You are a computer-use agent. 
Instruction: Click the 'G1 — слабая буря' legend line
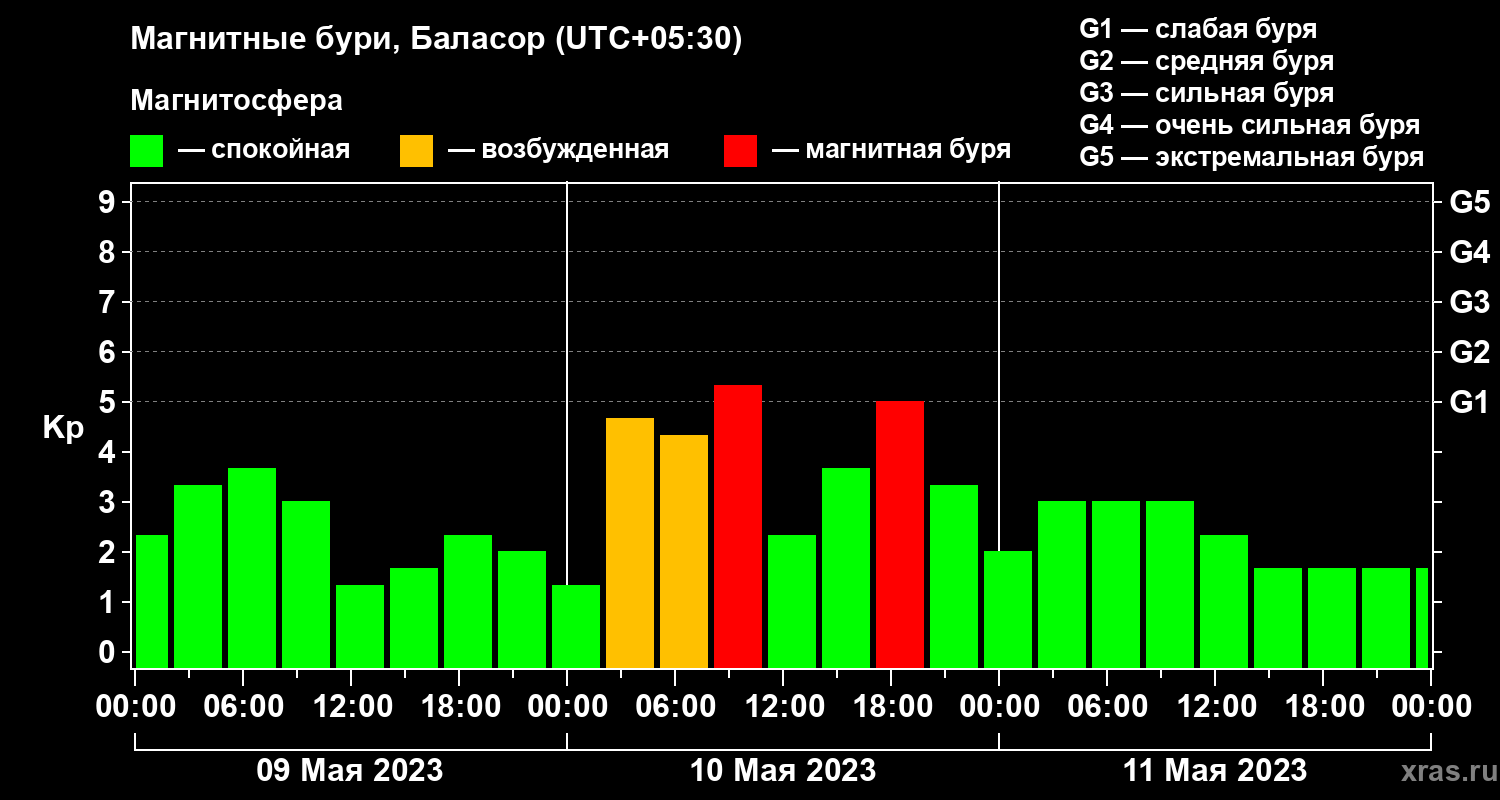tap(1198, 28)
